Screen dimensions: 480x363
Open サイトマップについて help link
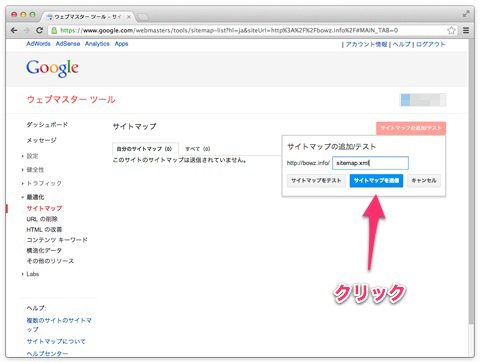pyautogui.click(x=56, y=341)
